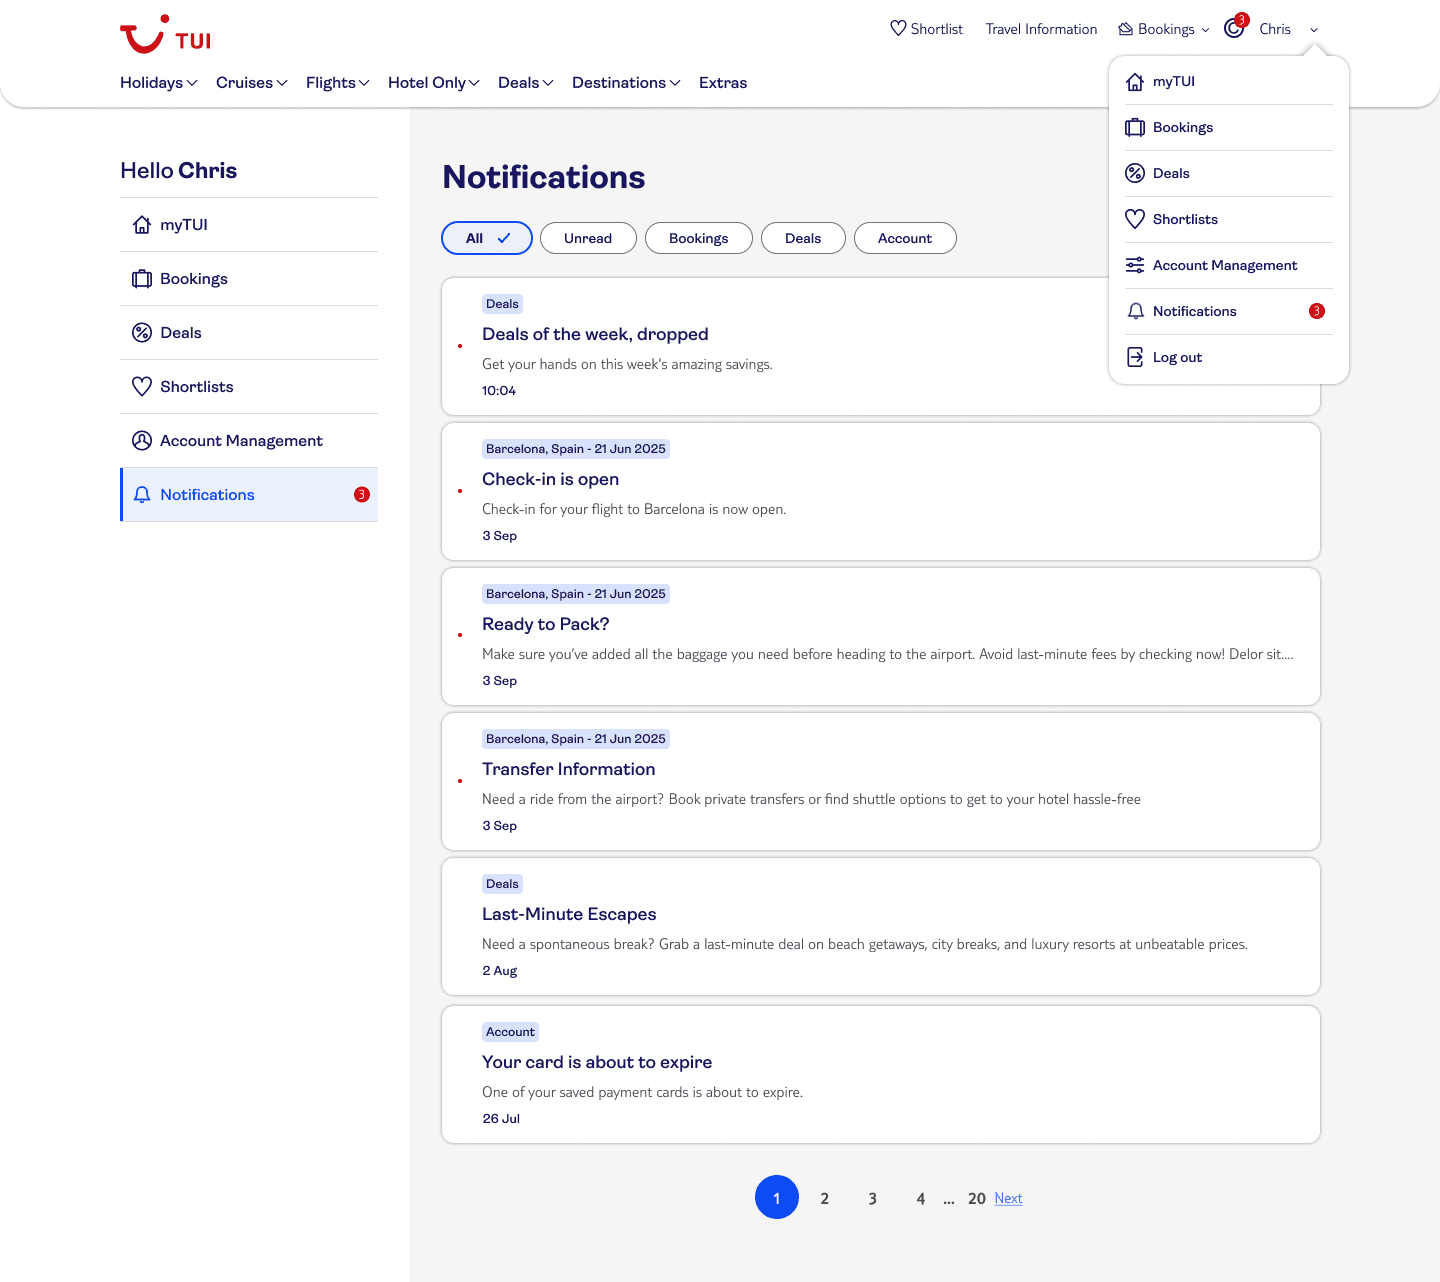This screenshot has height=1282, width=1440.
Task: Click the red notification badge in sidebar
Action: pos(362,495)
